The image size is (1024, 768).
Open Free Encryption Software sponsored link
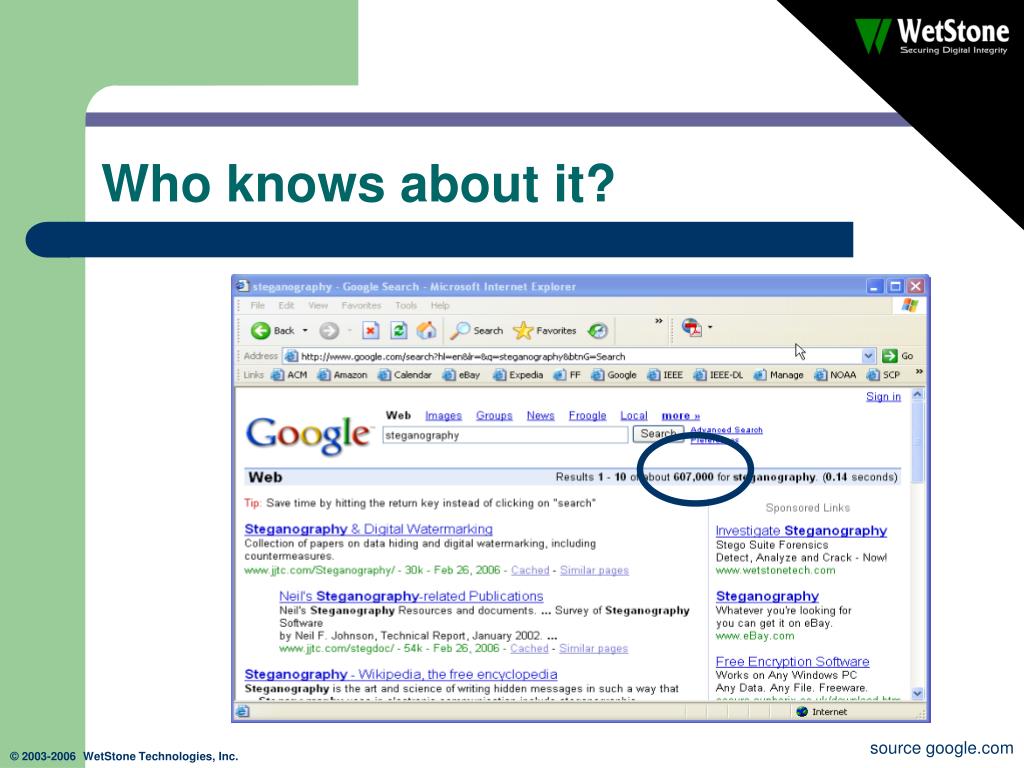(x=792, y=662)
